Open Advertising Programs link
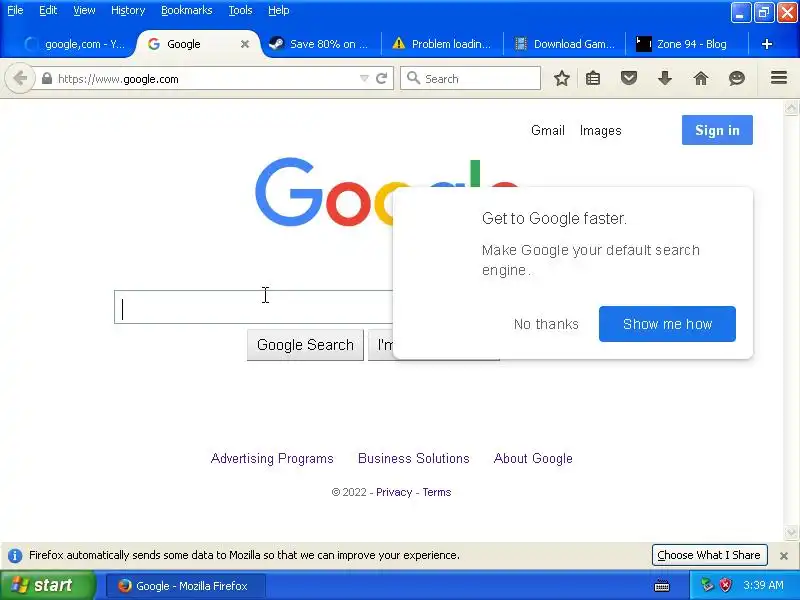800x600 pixels. click(272, 458)
